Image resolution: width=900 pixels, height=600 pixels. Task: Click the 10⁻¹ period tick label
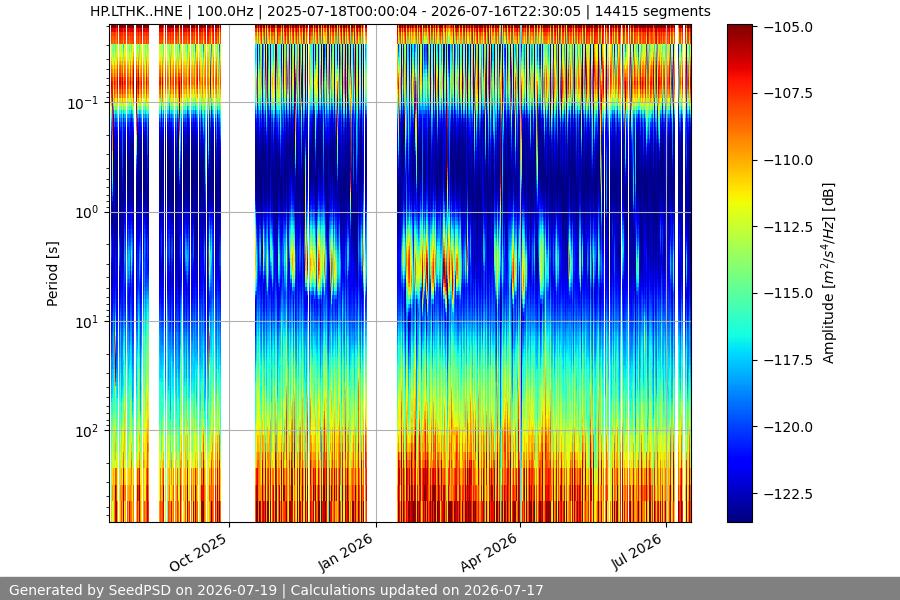click(x=83, y=103)
